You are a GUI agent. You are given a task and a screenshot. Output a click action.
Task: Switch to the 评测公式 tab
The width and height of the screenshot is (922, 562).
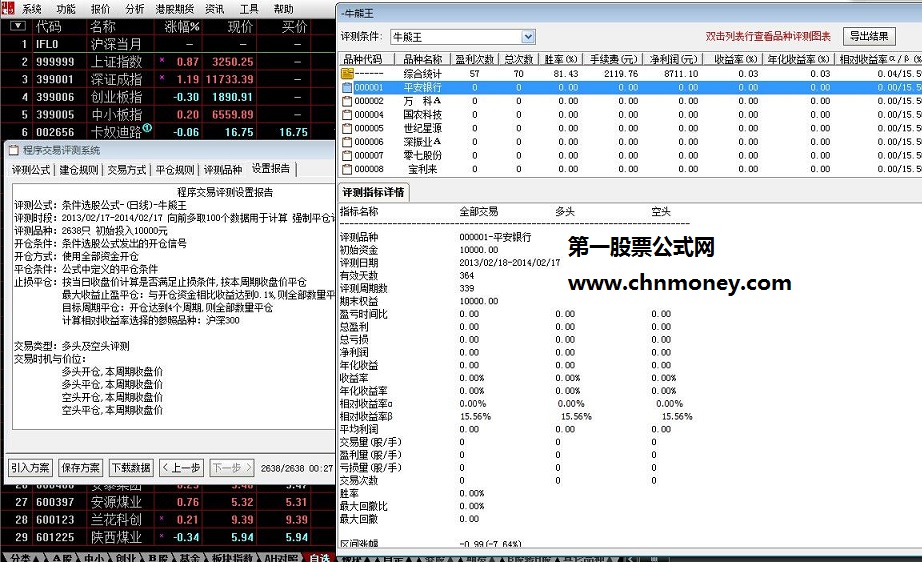pyautogui.click(x=31, y=170)
